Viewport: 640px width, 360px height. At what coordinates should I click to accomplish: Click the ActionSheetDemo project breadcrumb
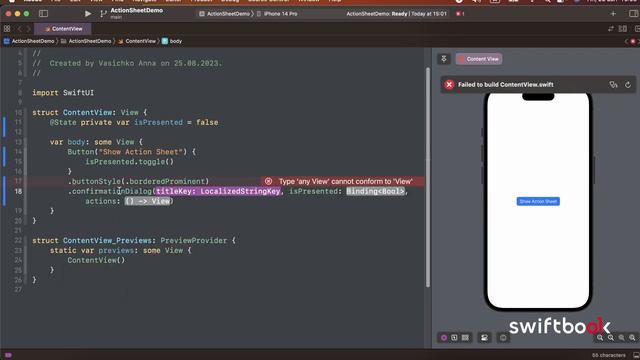(x=29, y=41)
